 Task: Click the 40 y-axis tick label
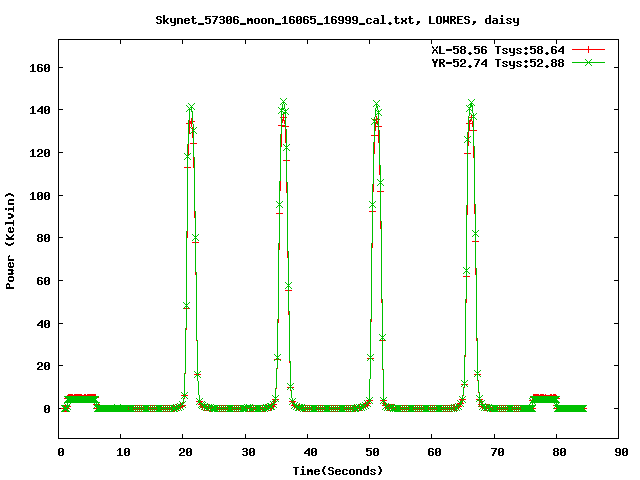(x=43, y=324)
